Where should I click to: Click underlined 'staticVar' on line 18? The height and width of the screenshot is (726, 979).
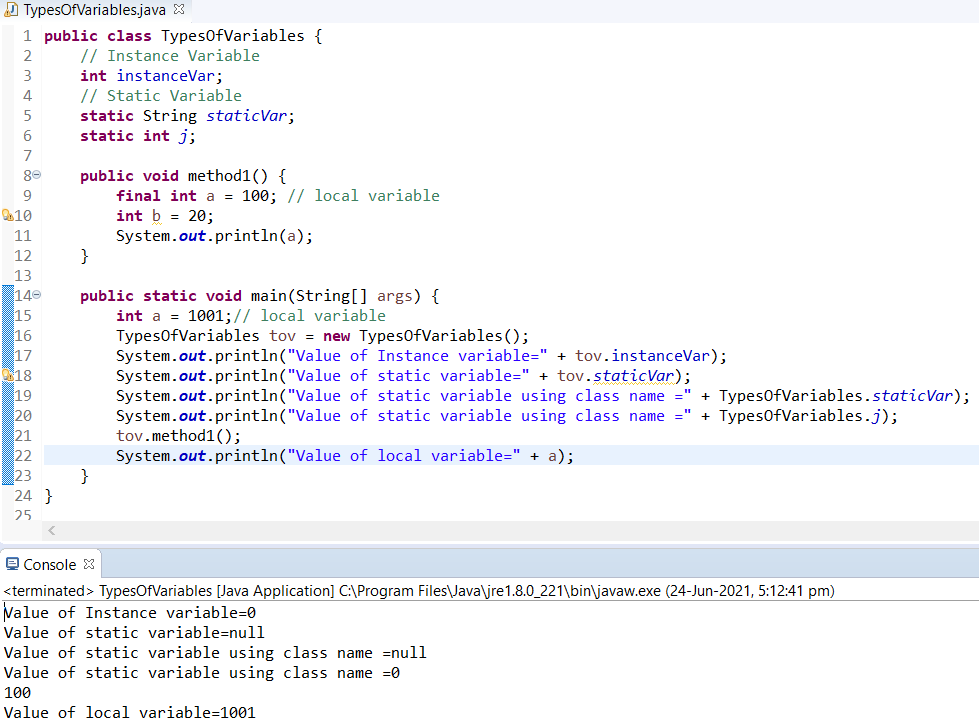tap(634, 376)
